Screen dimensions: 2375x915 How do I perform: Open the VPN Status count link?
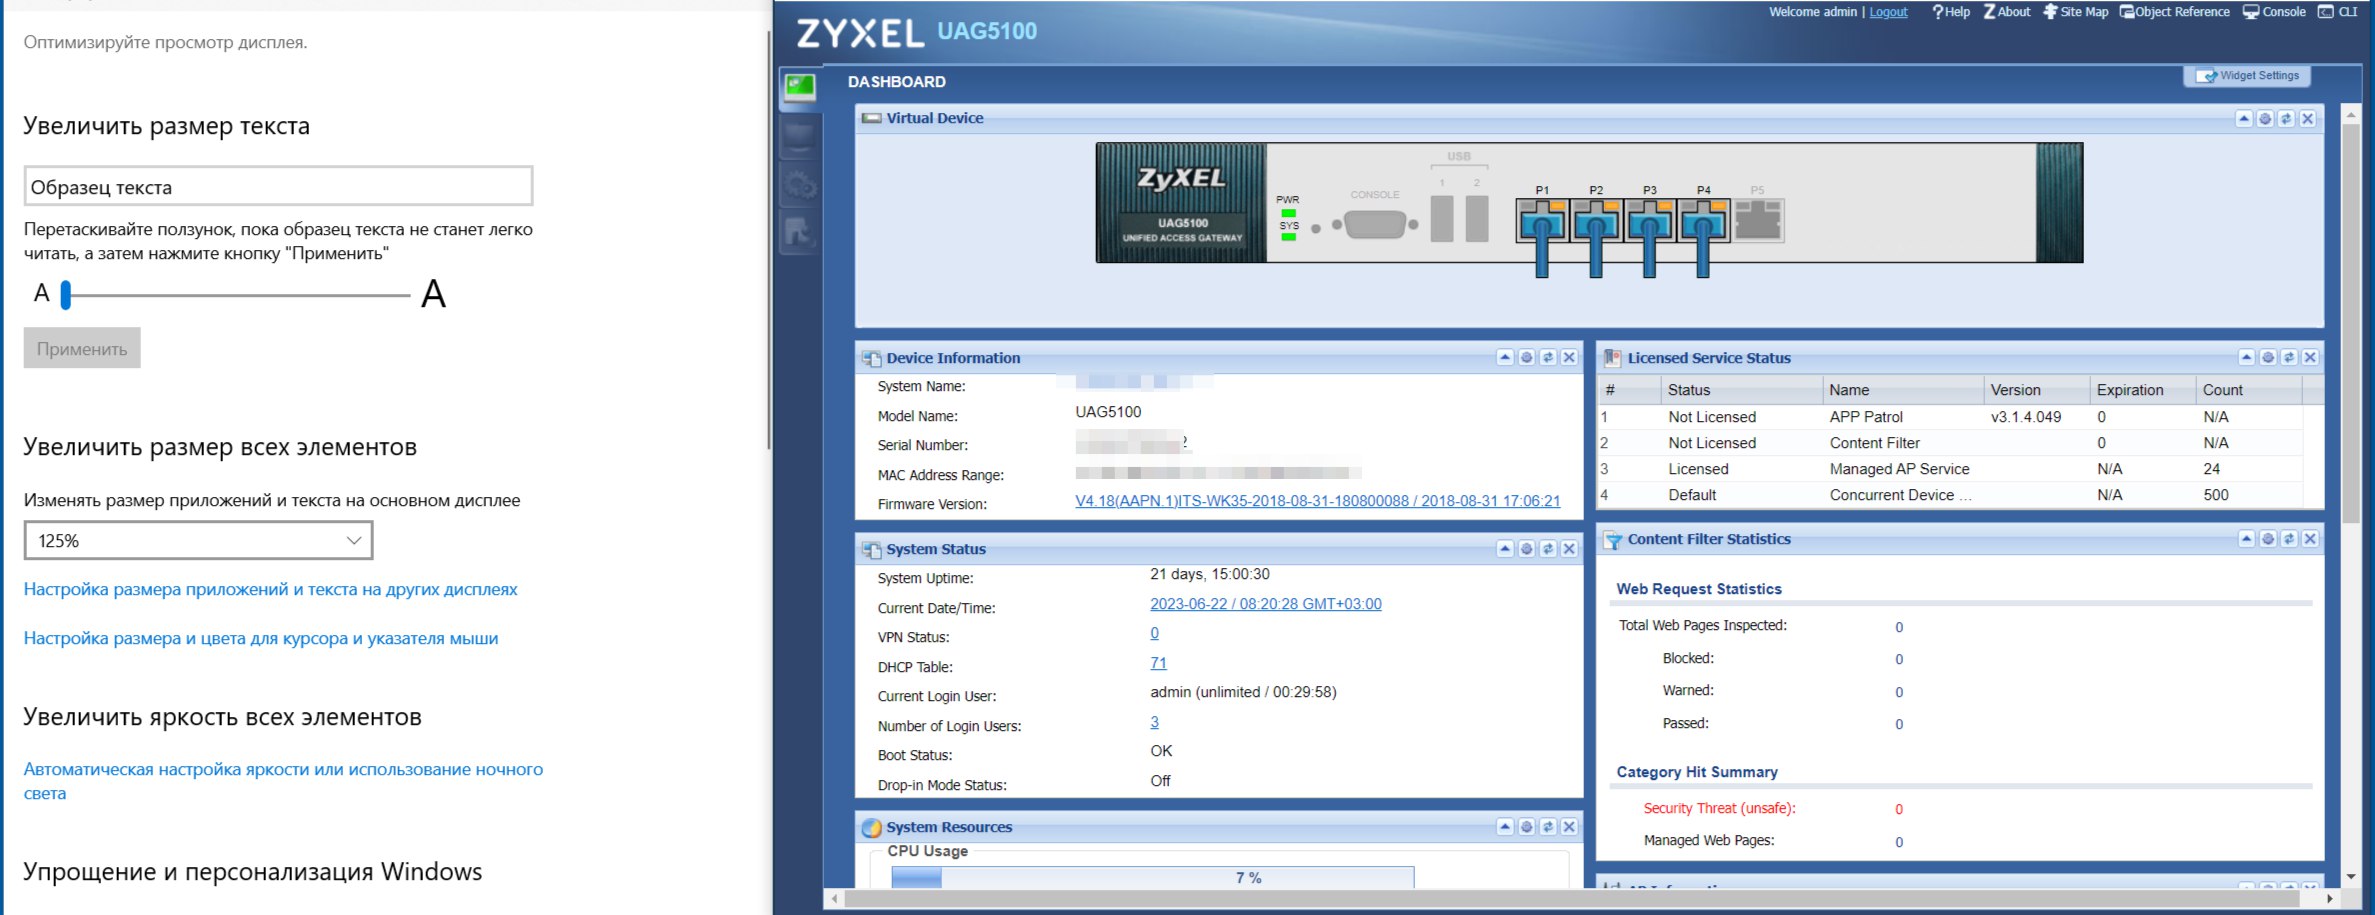[x=1154, y=633]
